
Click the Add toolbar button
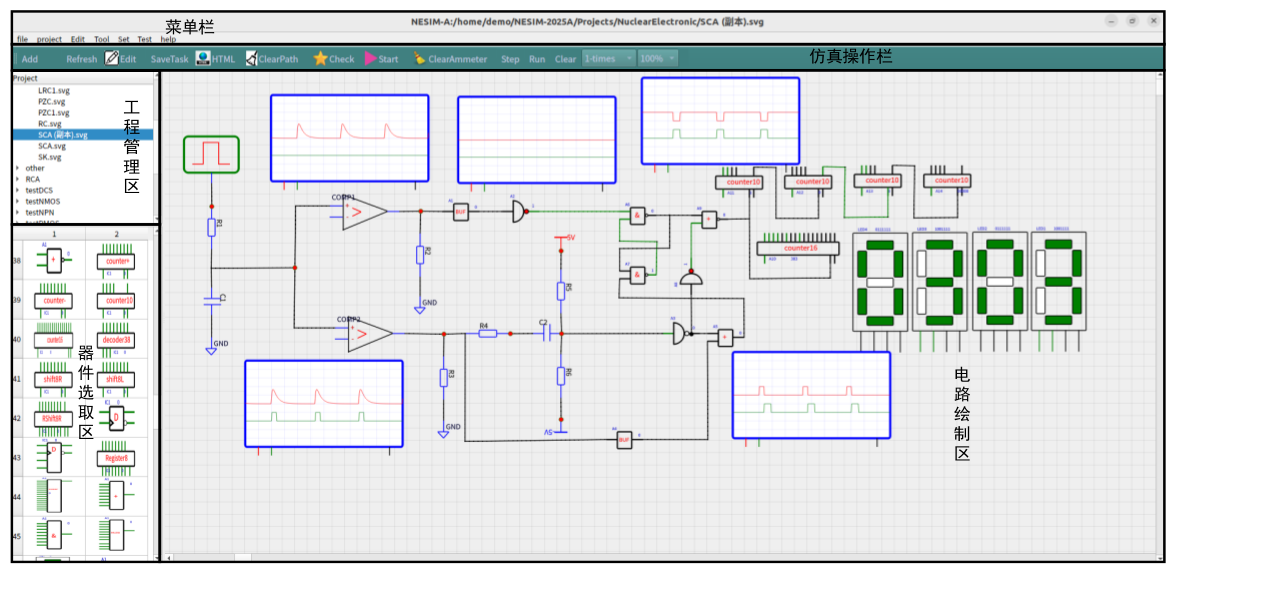click(30, 59)
